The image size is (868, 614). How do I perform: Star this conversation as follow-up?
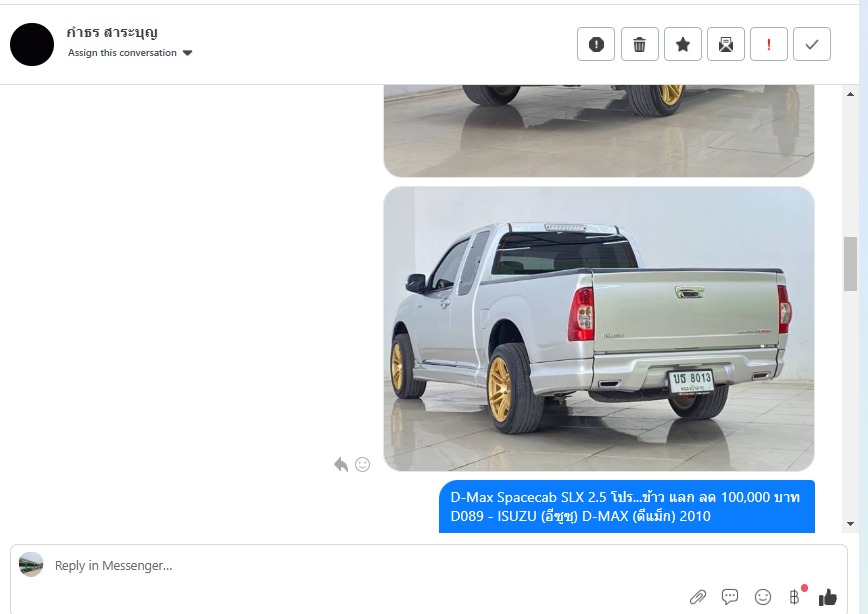coord(683,44)
